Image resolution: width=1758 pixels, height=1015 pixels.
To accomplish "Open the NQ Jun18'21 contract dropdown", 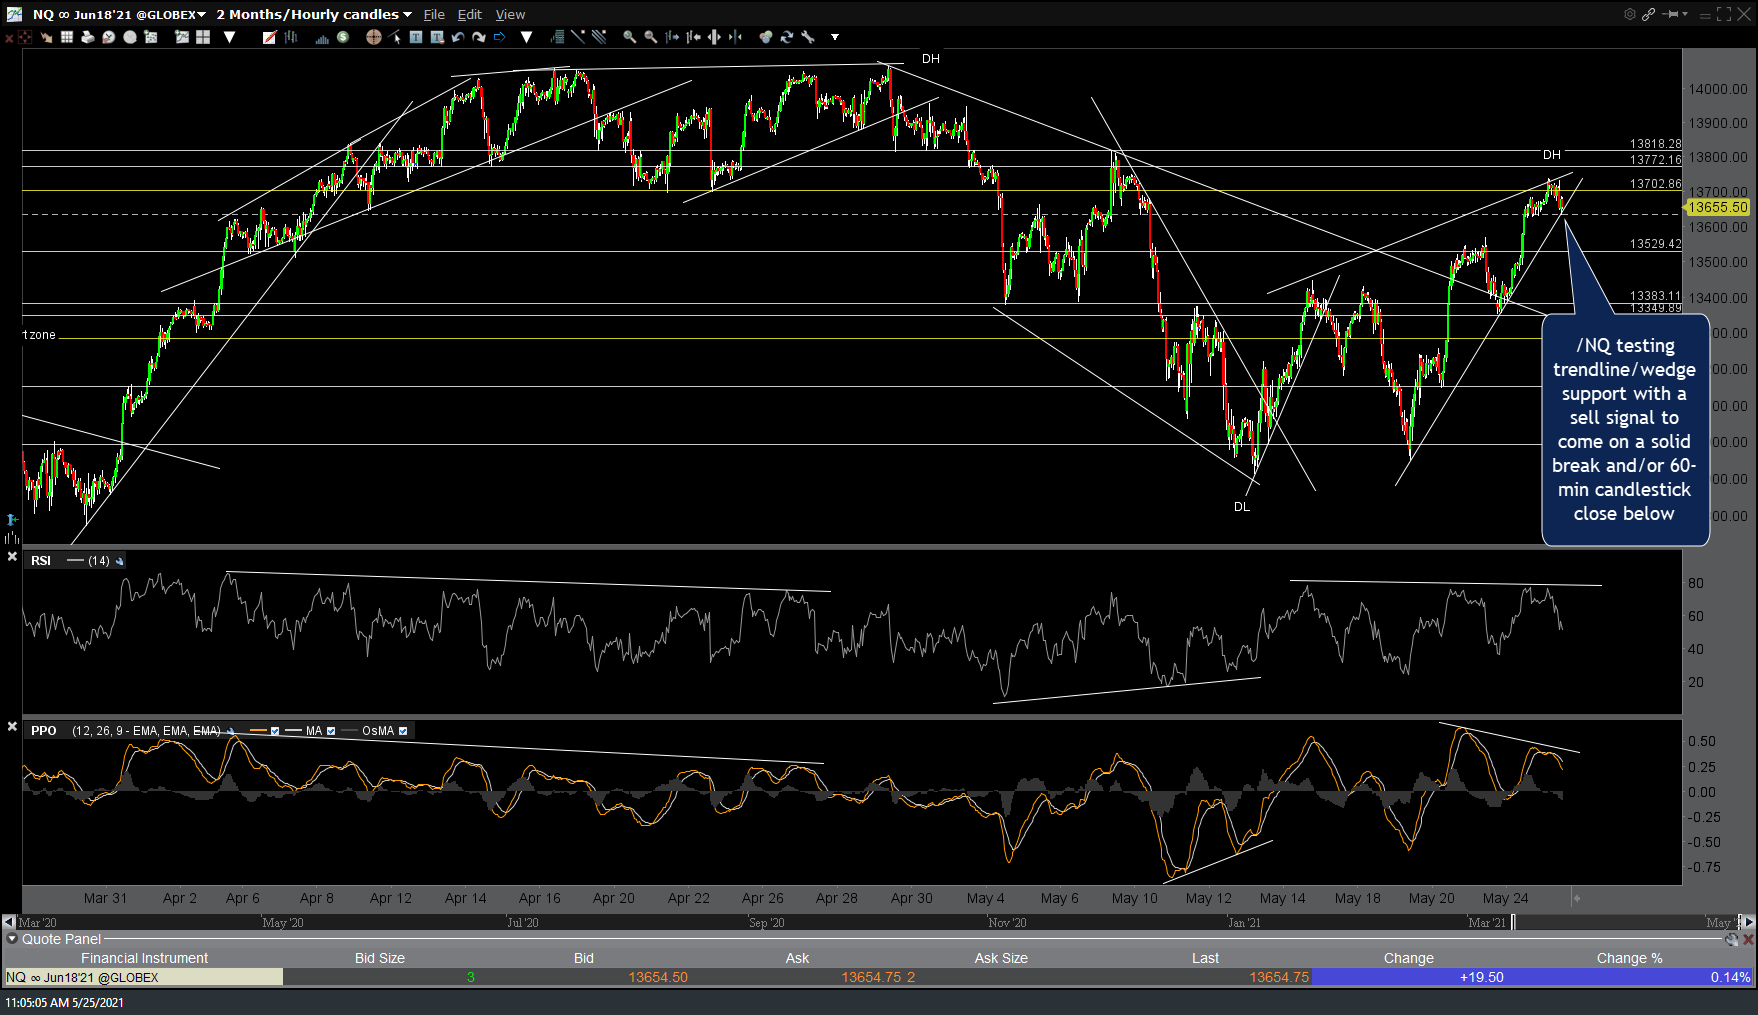I will click(201, 14).
